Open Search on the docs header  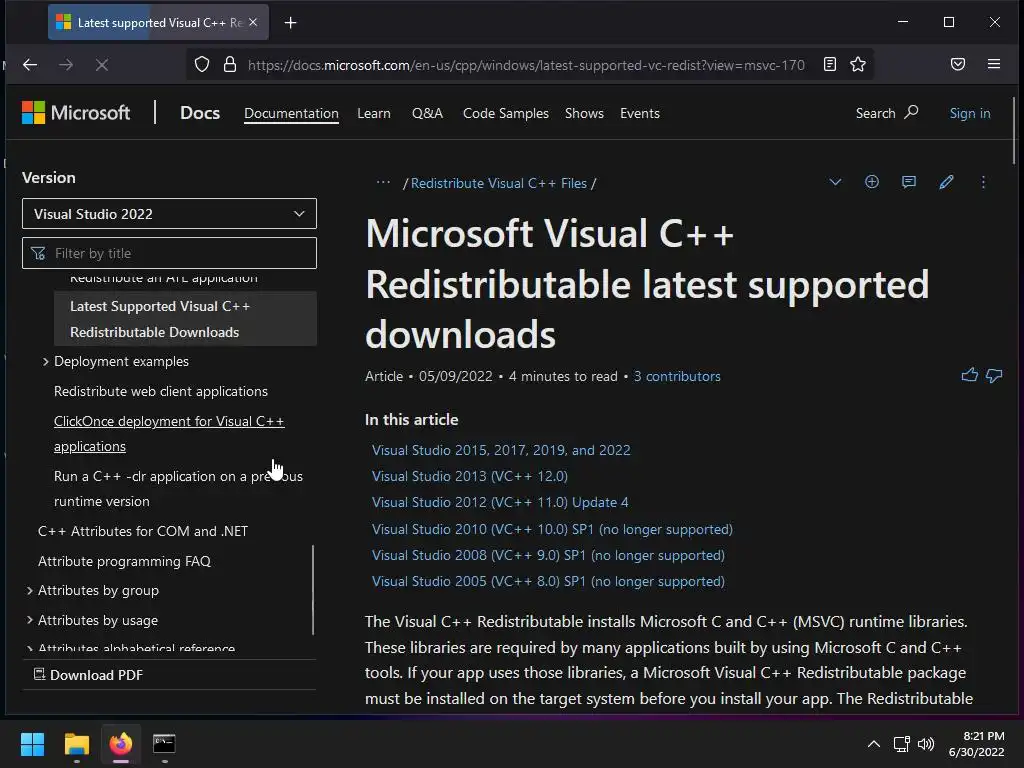(x=887, y=113)
